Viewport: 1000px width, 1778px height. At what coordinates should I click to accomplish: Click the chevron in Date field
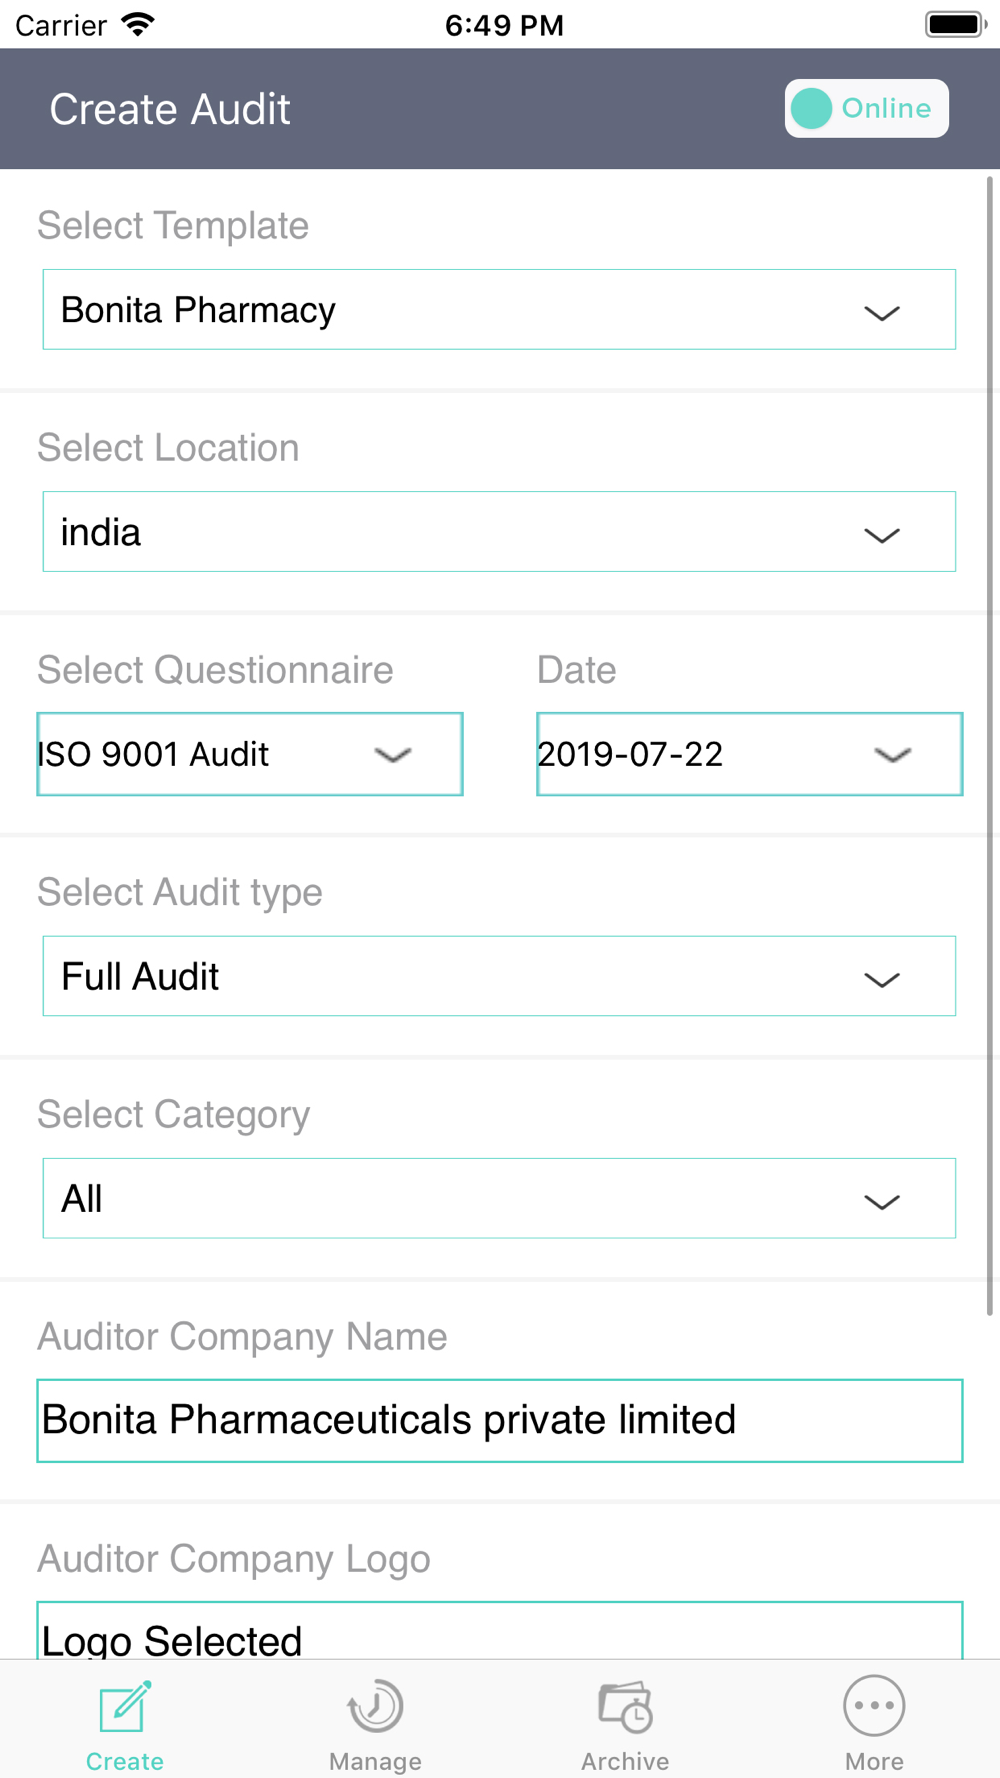tap(892, 755)
